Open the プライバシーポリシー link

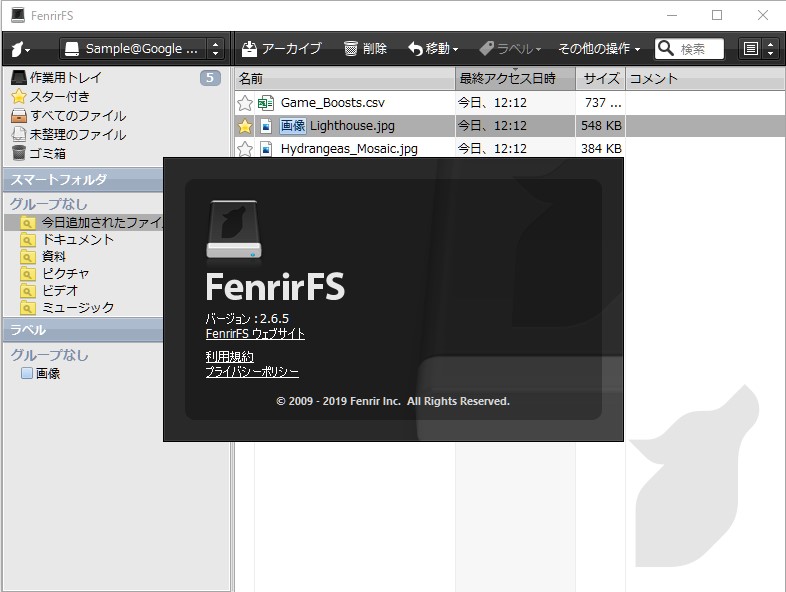click(x=252, y=372)
